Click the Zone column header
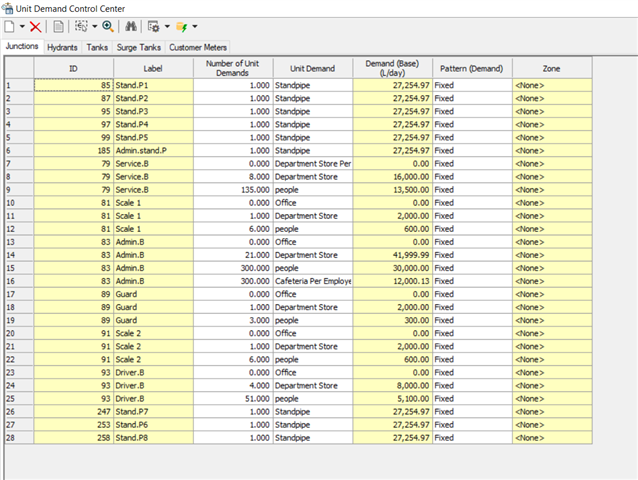The height and width of the screenshot is (480, 638). (x=552, y=68)
